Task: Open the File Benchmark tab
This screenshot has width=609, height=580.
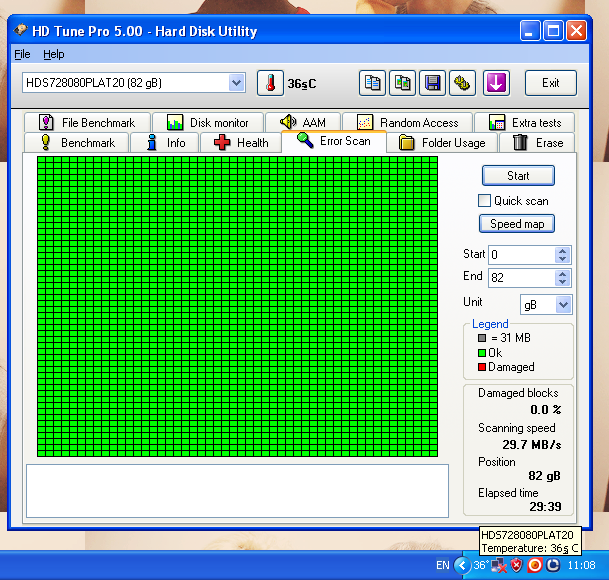Action: pyautogui.click(x=87, y=122)
